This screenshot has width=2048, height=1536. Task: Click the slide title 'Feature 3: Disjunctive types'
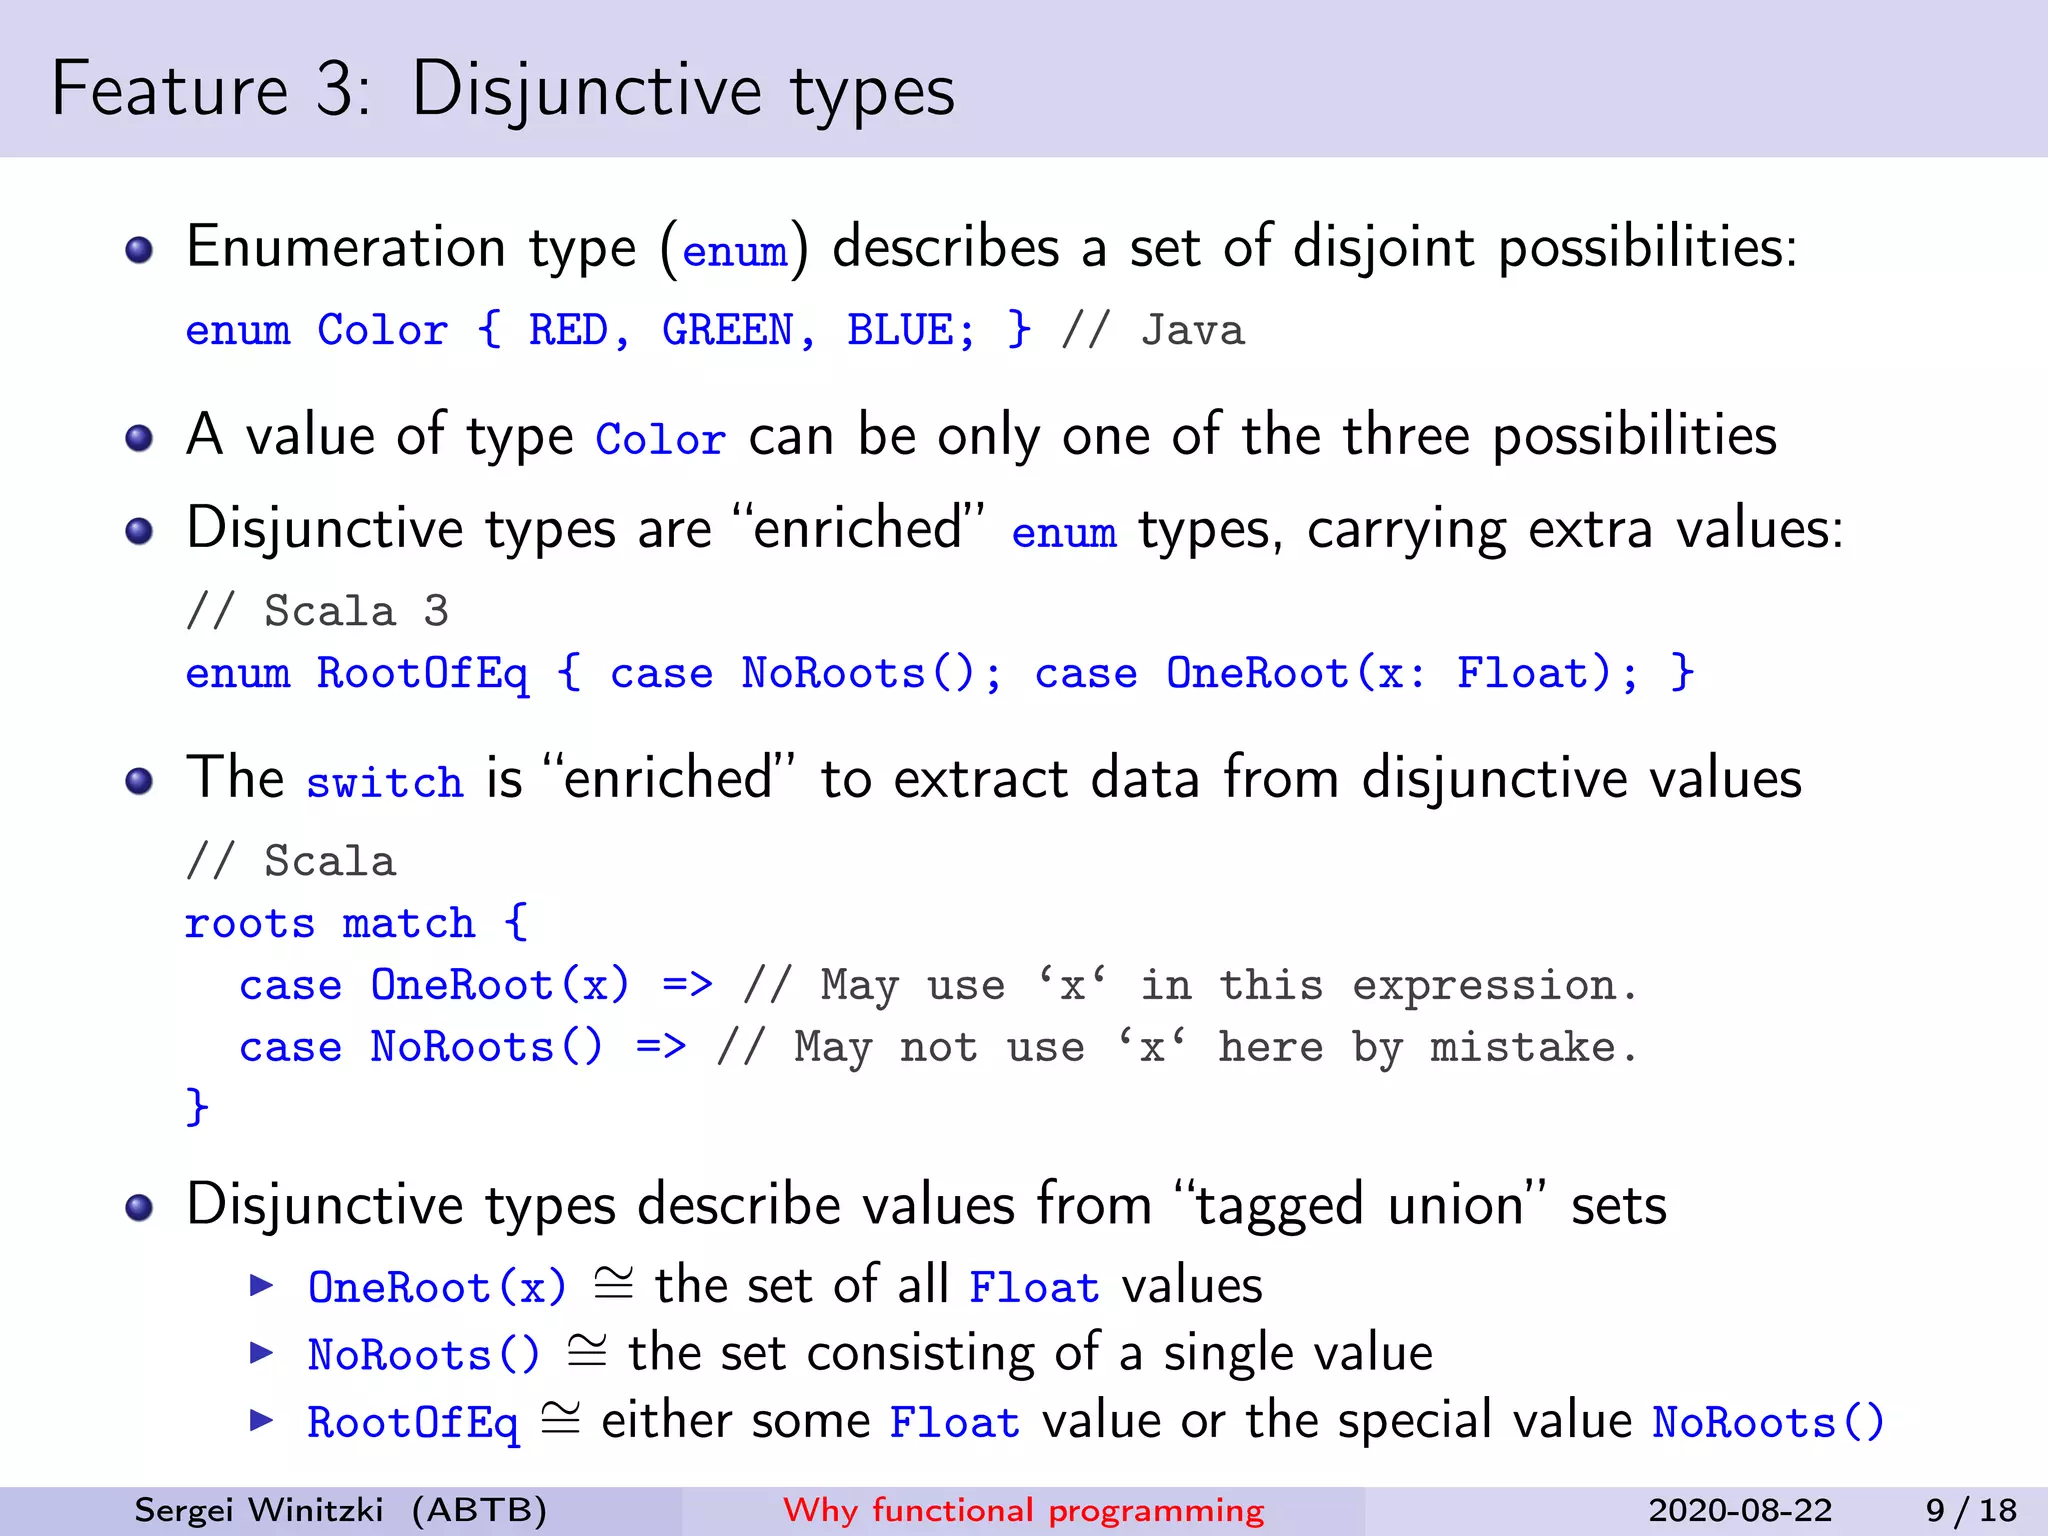[503, 90]
